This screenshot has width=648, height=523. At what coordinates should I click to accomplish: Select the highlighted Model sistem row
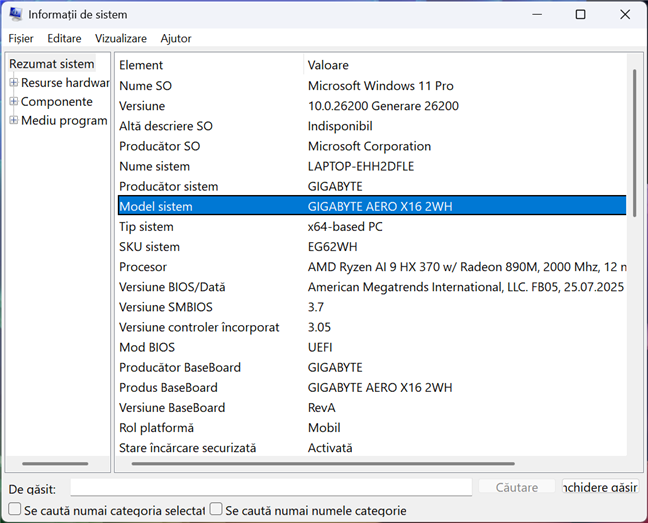372,206
